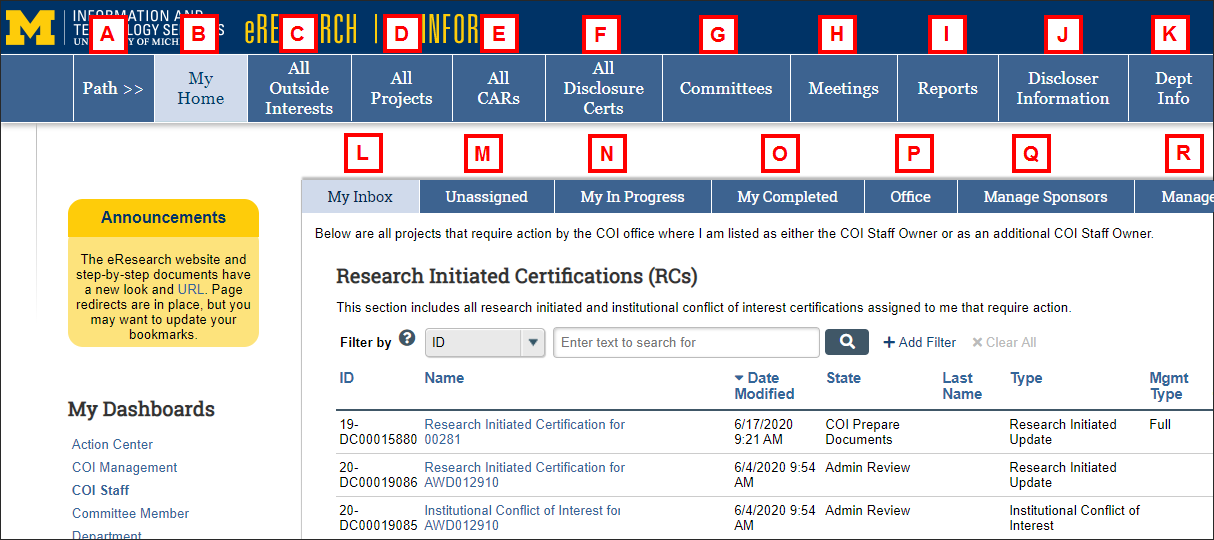Open Research Initiated Certification for 00281

(525, 432)
